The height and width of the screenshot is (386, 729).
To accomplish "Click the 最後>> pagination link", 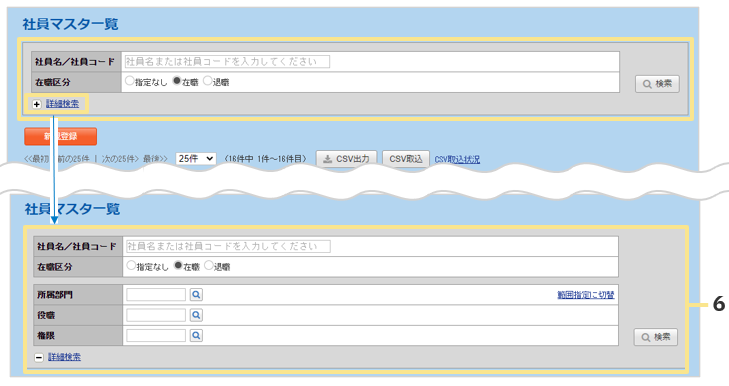I will pyautogui.click(x=155, y=159).
